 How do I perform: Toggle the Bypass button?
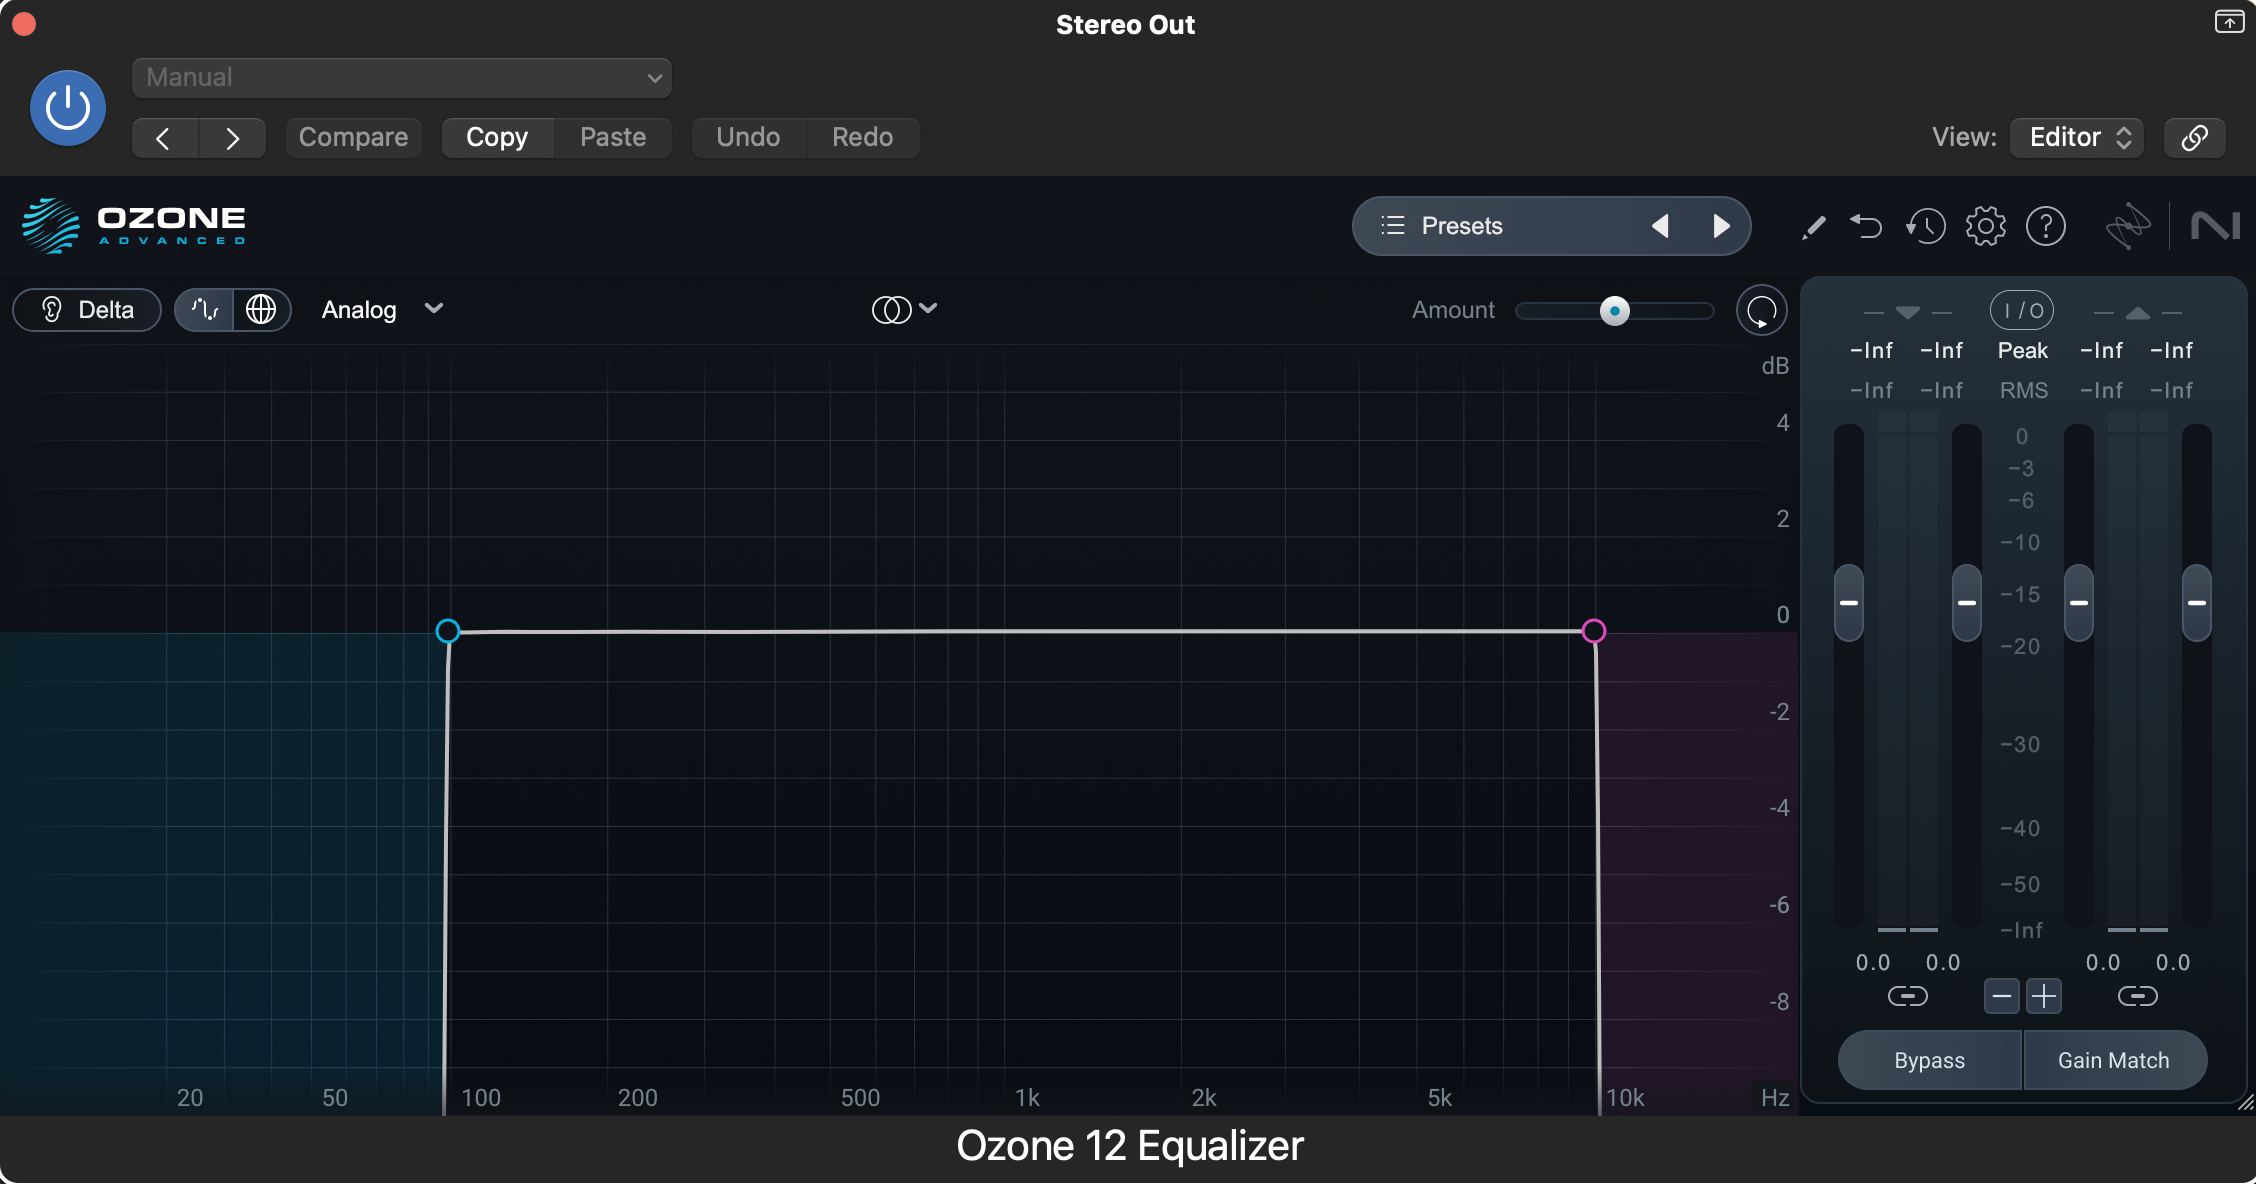[1929, 1060]
